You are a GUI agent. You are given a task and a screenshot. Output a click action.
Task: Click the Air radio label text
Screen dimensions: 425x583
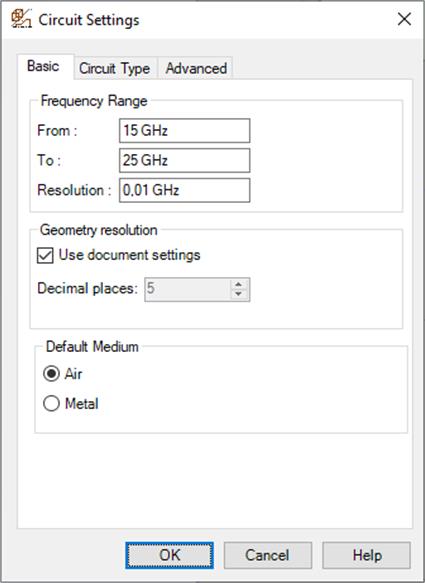tap(73, 374)
